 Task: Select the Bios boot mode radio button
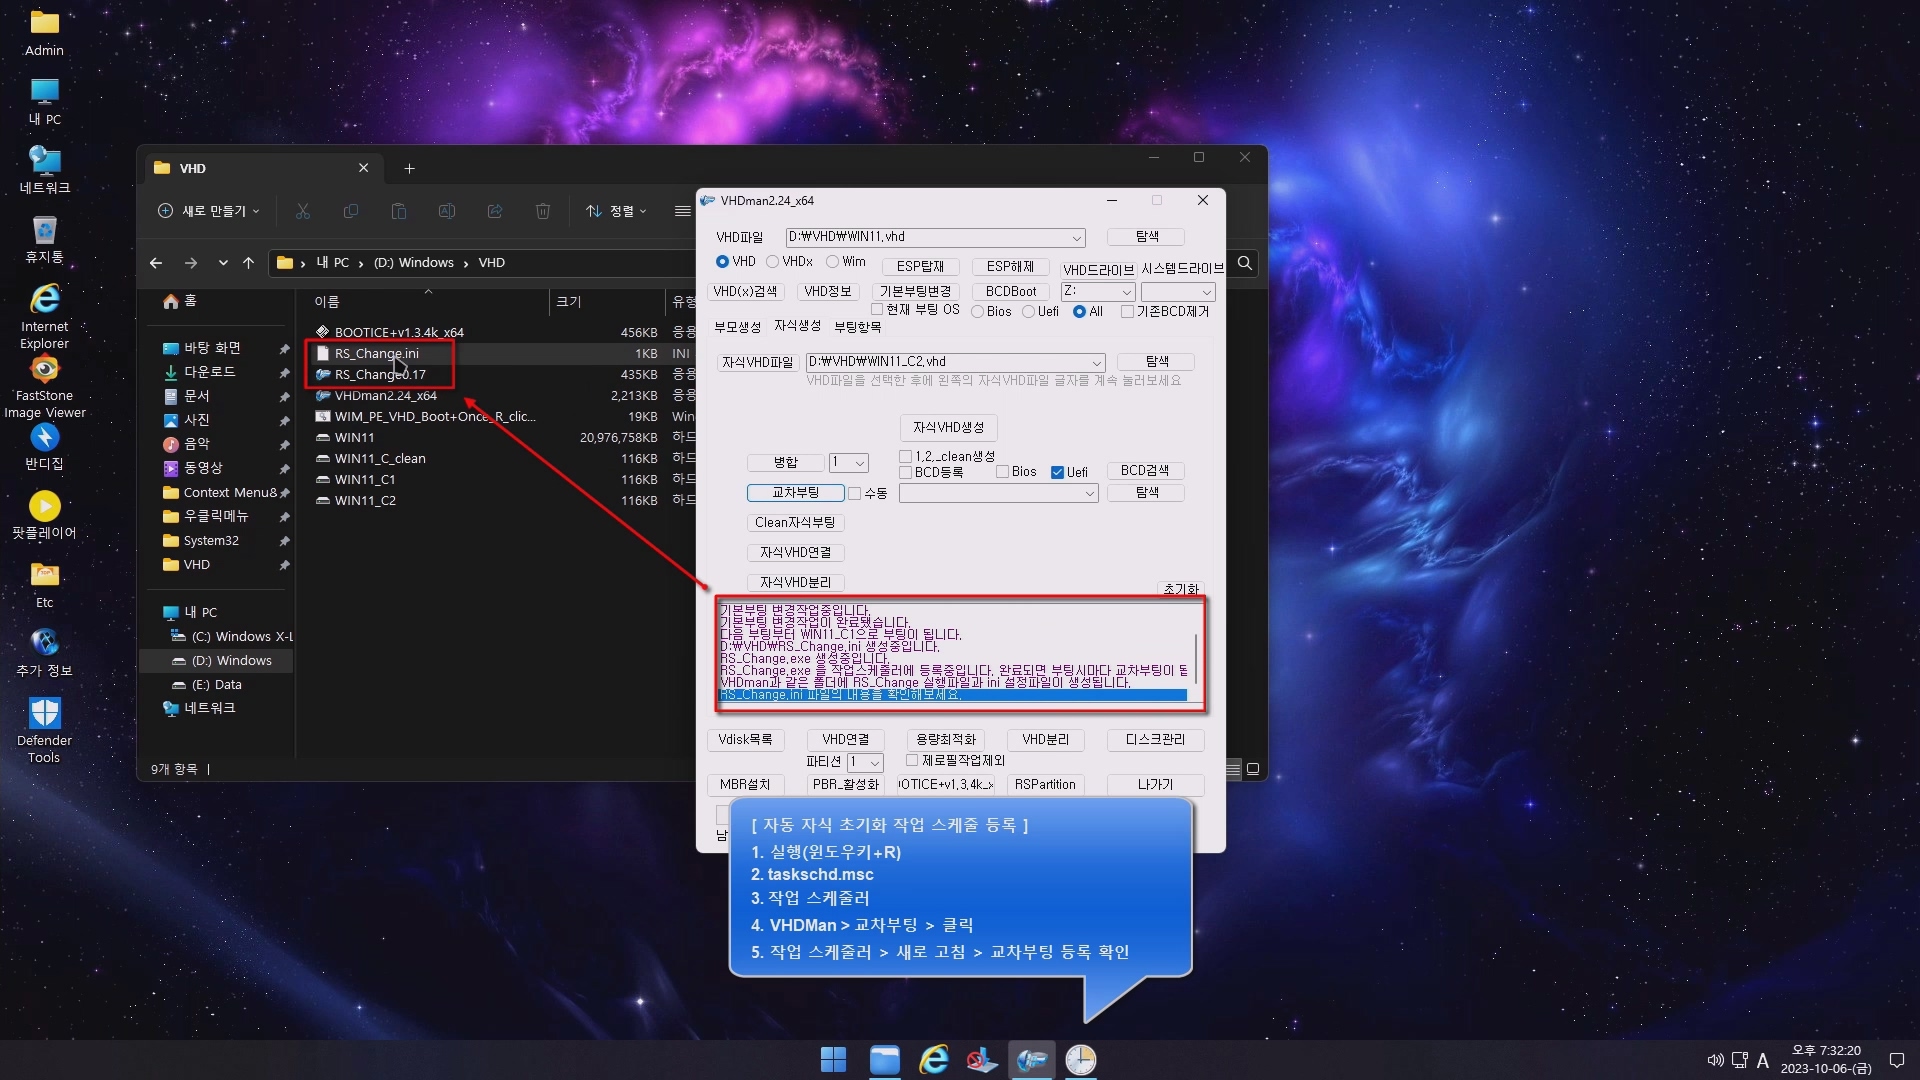pyautogui.click(x=991, y=312)
